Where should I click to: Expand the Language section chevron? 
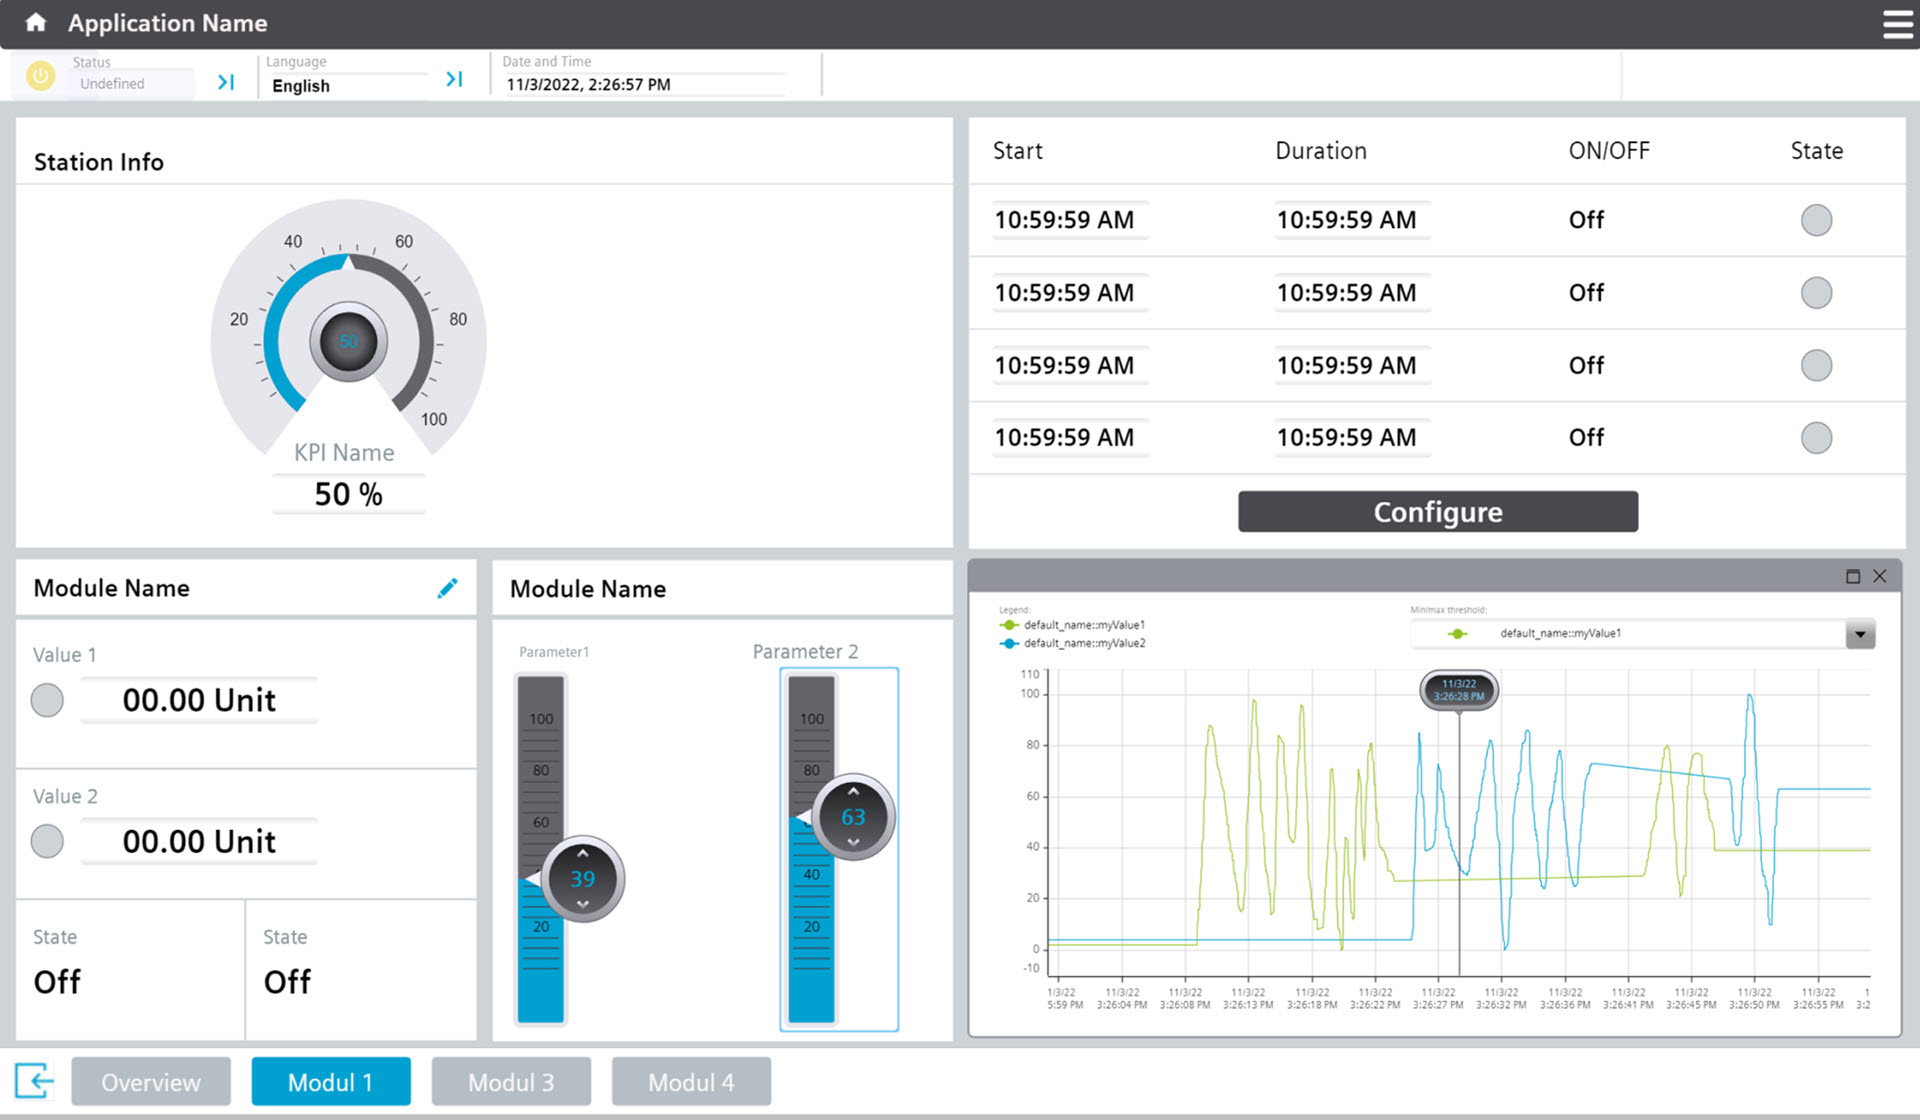(455, 78)
